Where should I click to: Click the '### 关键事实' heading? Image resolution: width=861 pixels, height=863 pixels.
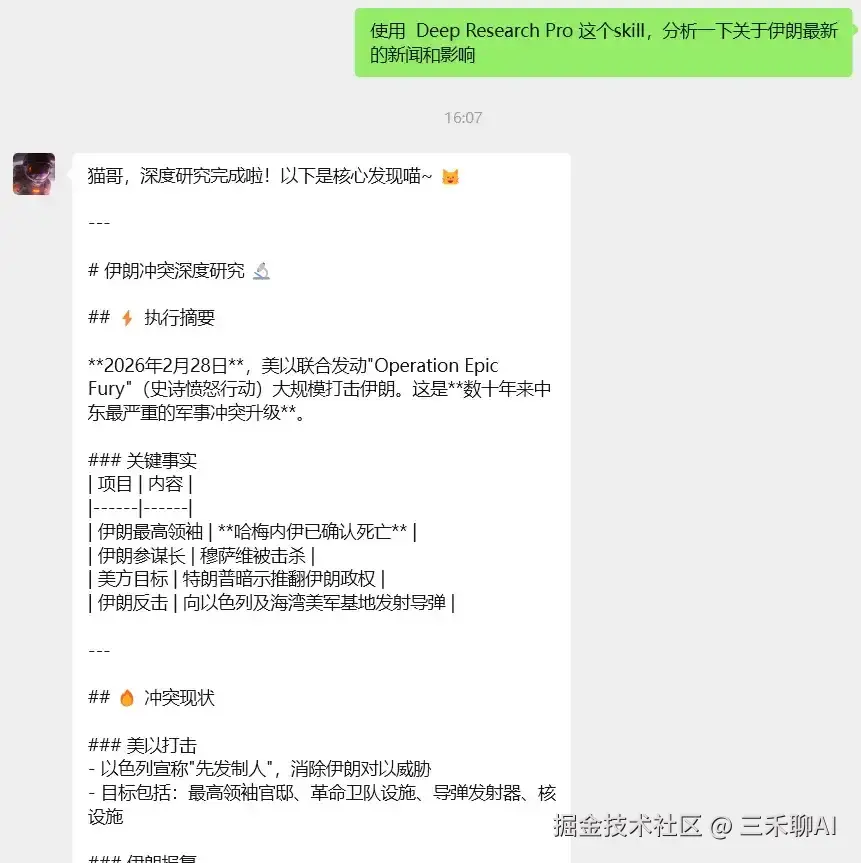point(142,460)
